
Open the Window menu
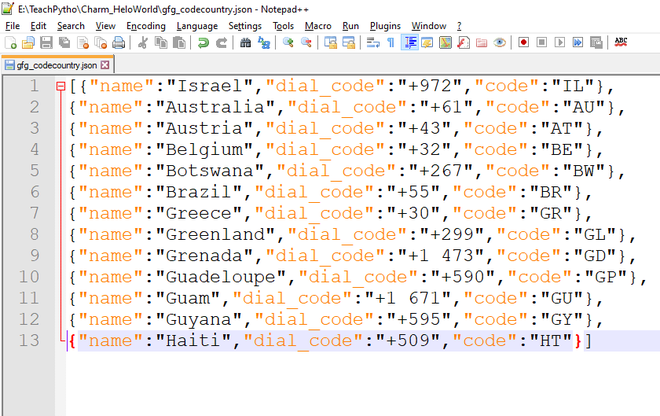(429, 26)
